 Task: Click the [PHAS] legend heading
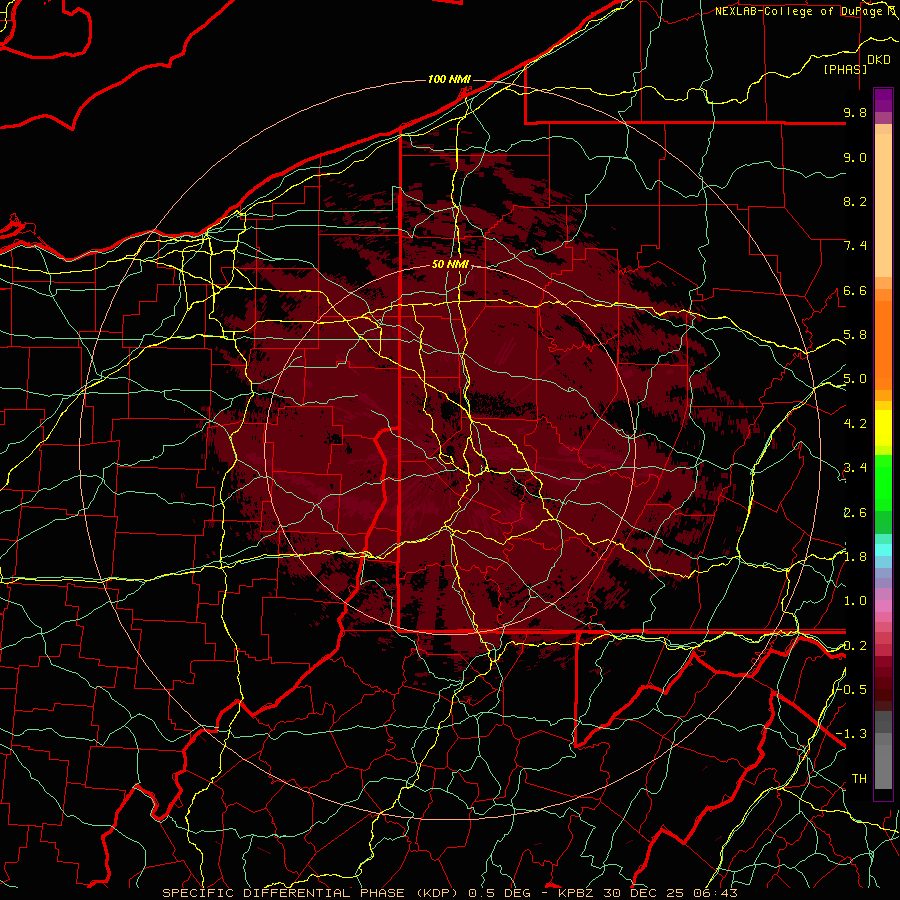(x=845, y=69)
